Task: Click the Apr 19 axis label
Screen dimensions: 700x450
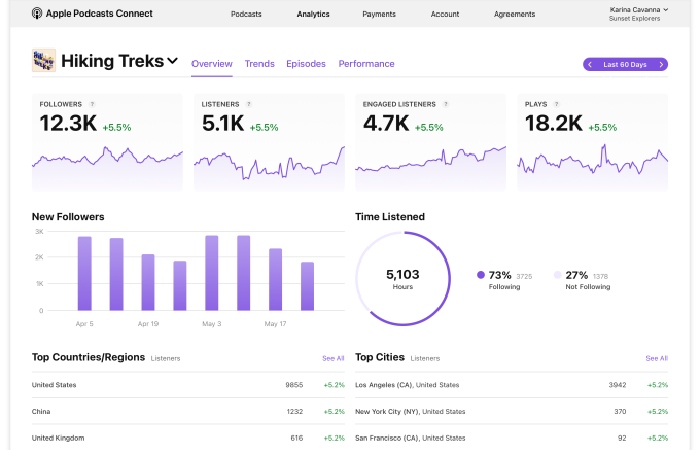Action: [148, 324]
